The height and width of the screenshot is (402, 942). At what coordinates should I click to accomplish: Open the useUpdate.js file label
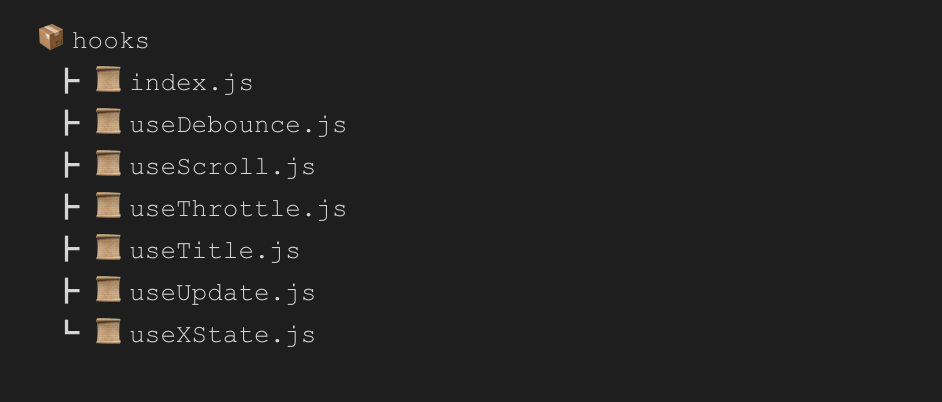(222, 293)
